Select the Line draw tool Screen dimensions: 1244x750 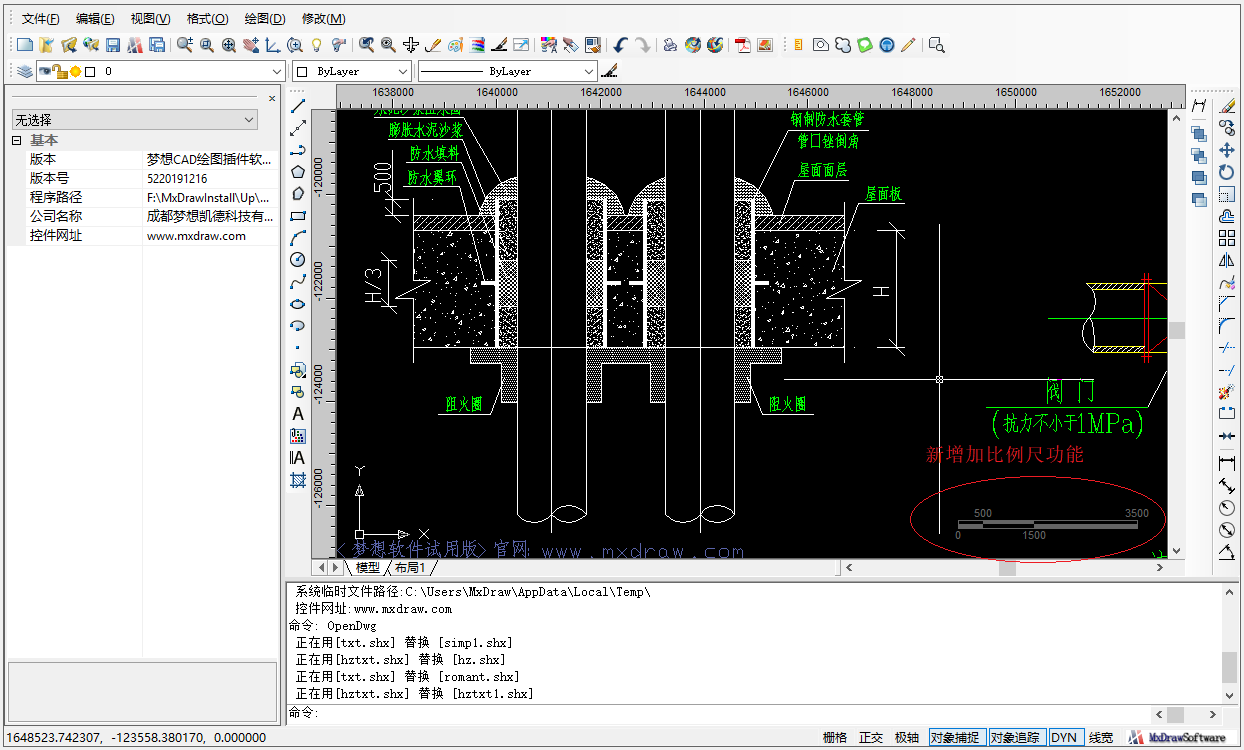[x=298, y=106]
